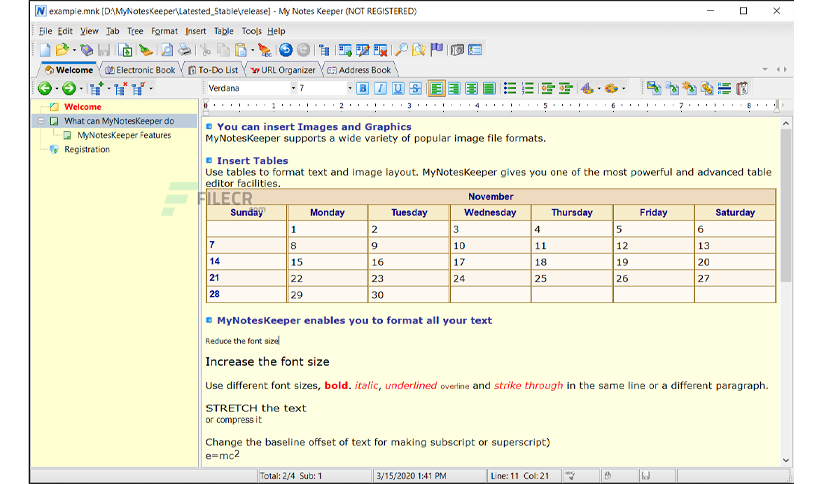Click the background color palette icon

(611, 88)
